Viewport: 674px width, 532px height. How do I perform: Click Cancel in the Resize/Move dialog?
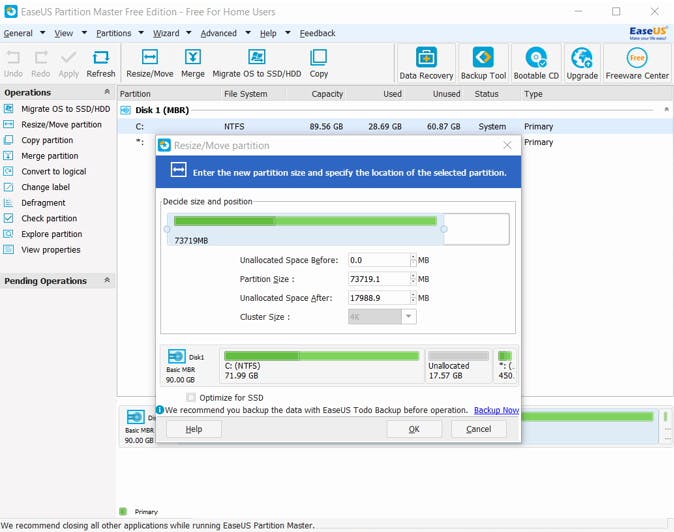pyautogui.click(x=478, y=429)
